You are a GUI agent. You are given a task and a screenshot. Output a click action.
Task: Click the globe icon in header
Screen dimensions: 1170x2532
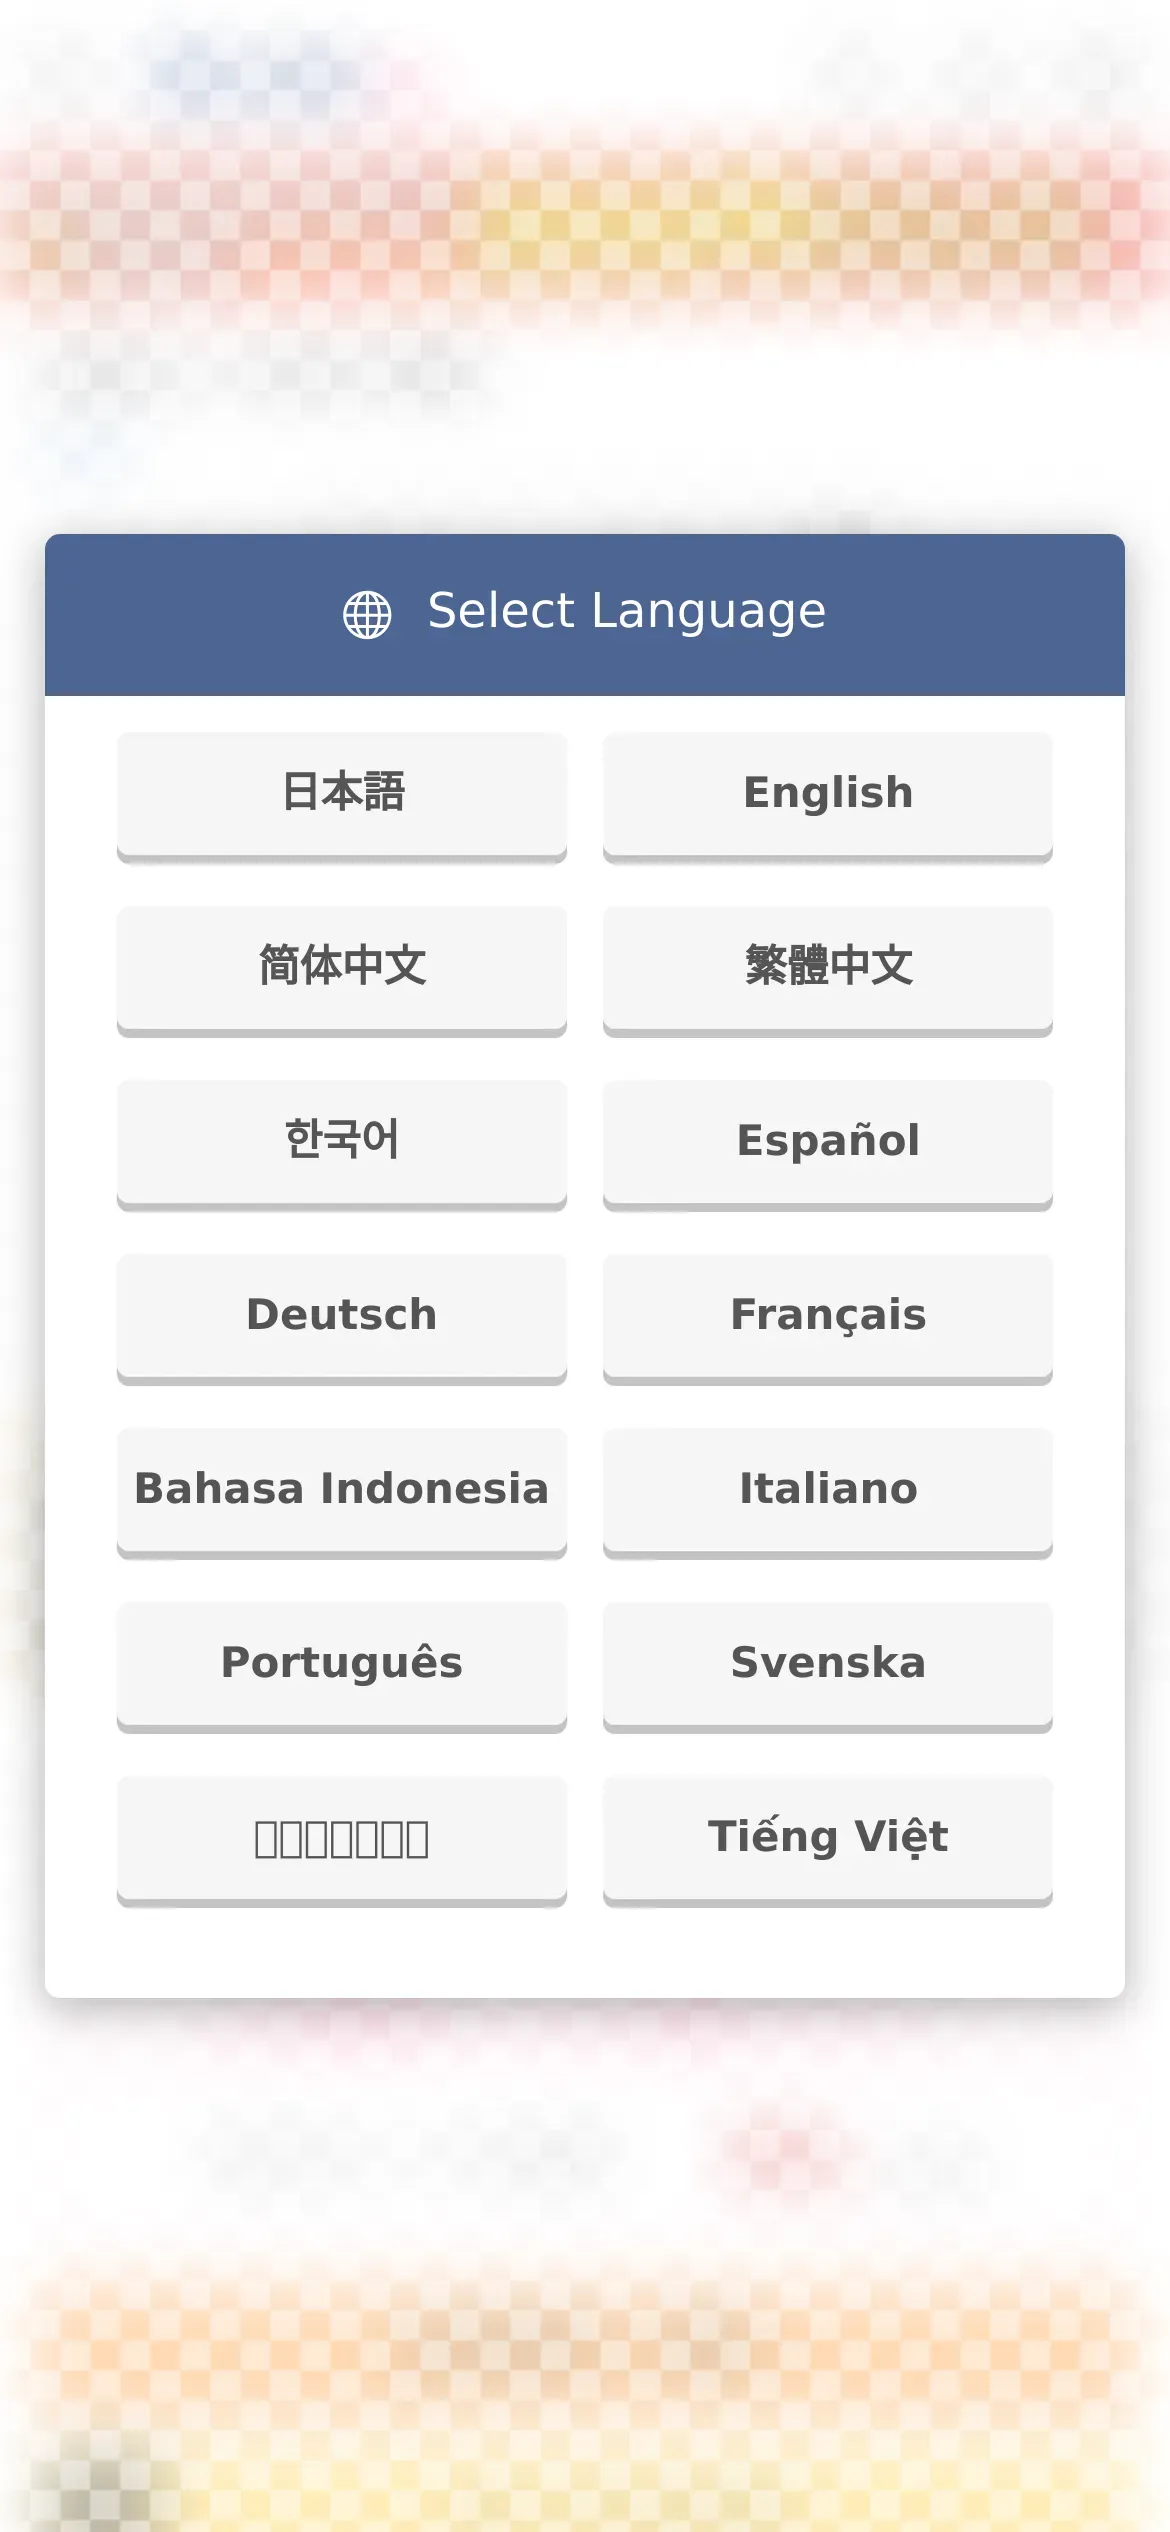coord(367,614)
